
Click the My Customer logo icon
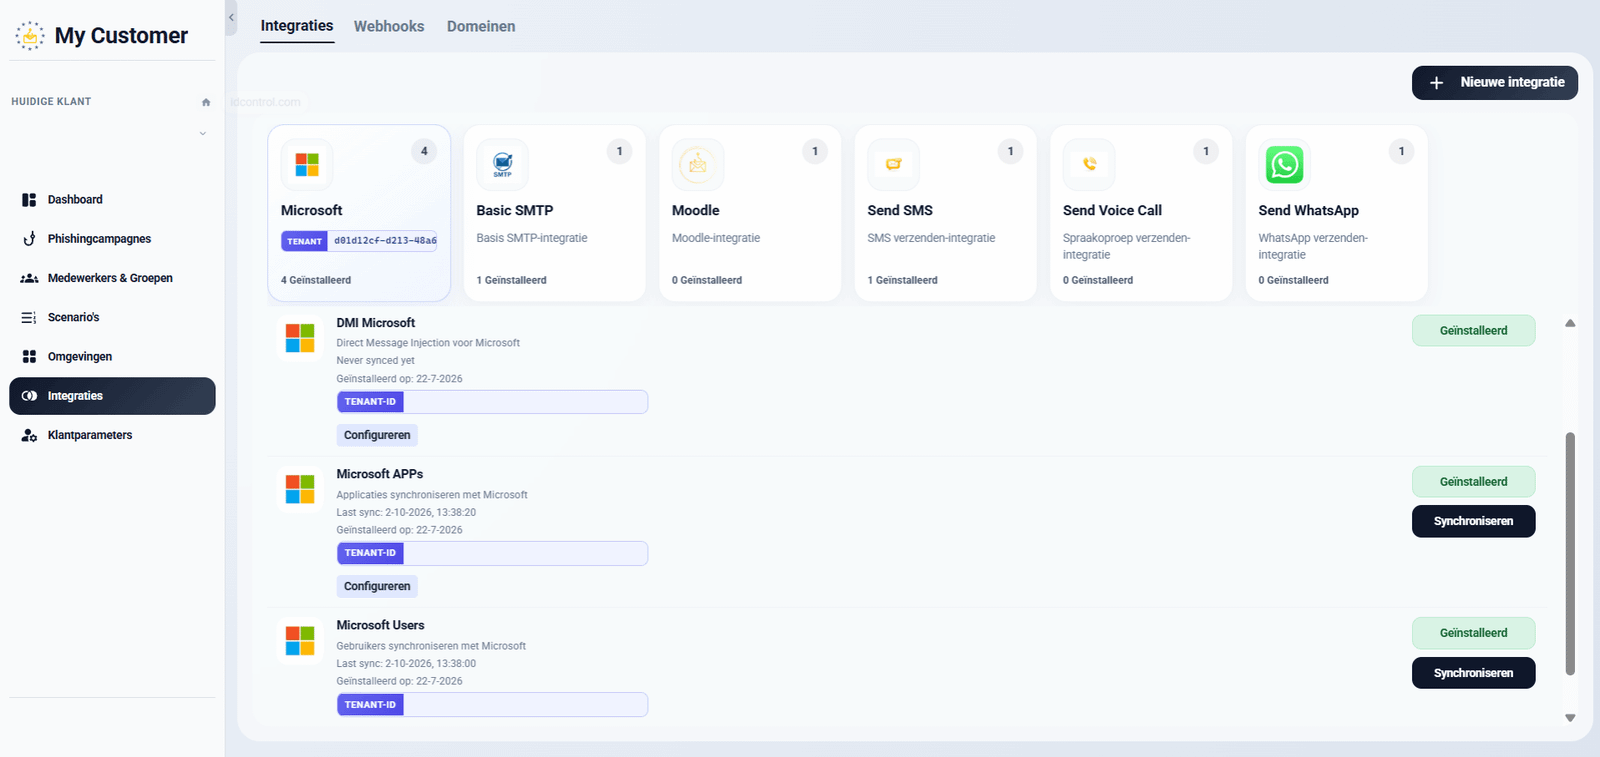coord(30,36)
